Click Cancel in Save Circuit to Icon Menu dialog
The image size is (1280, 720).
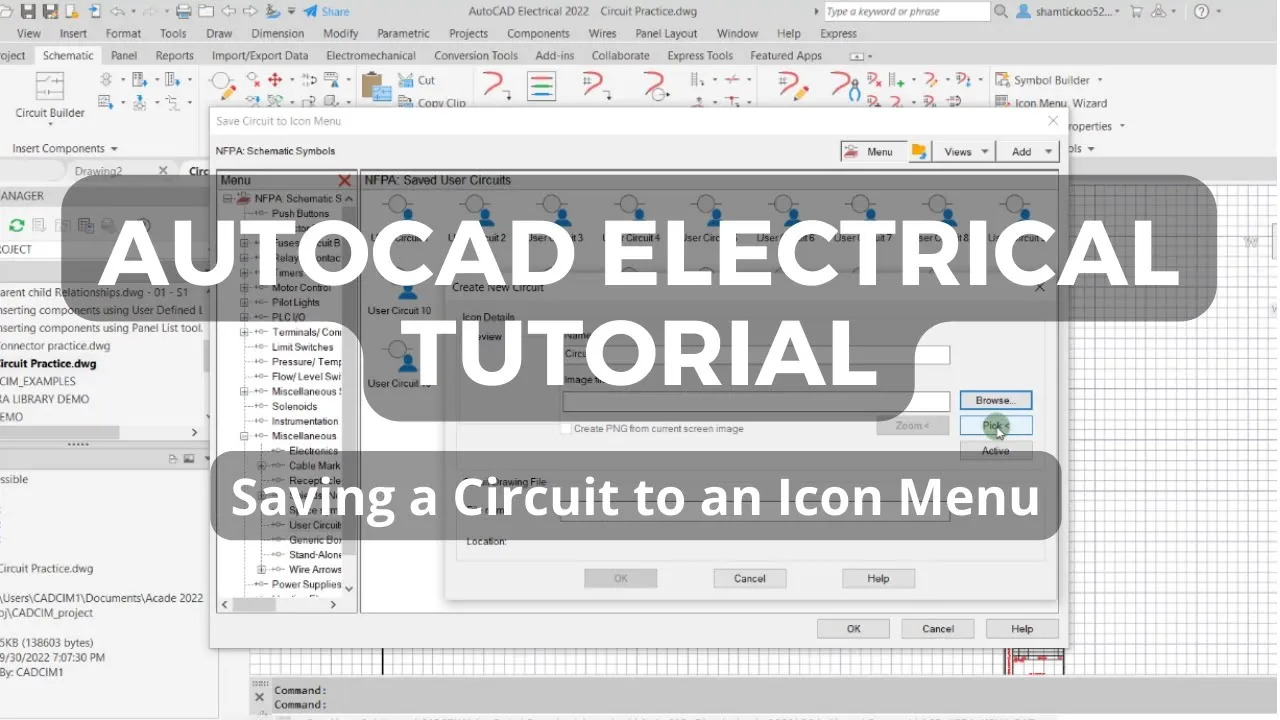click(x=938, y=629)
